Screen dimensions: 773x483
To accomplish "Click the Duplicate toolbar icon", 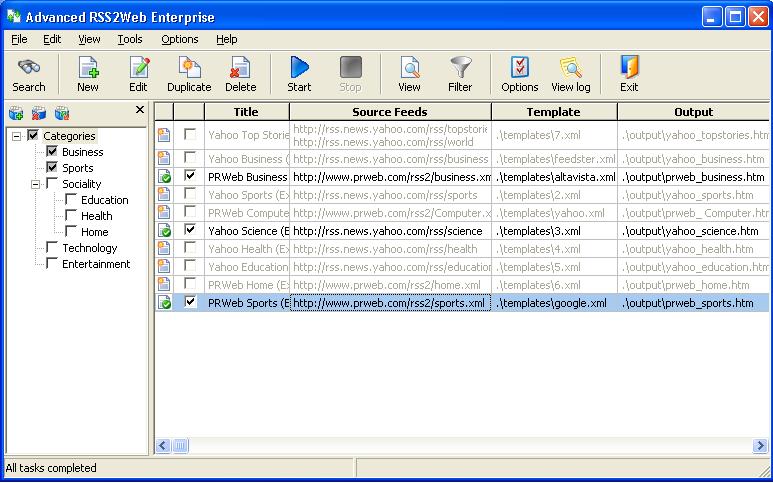I will click(x=189, y=68).
